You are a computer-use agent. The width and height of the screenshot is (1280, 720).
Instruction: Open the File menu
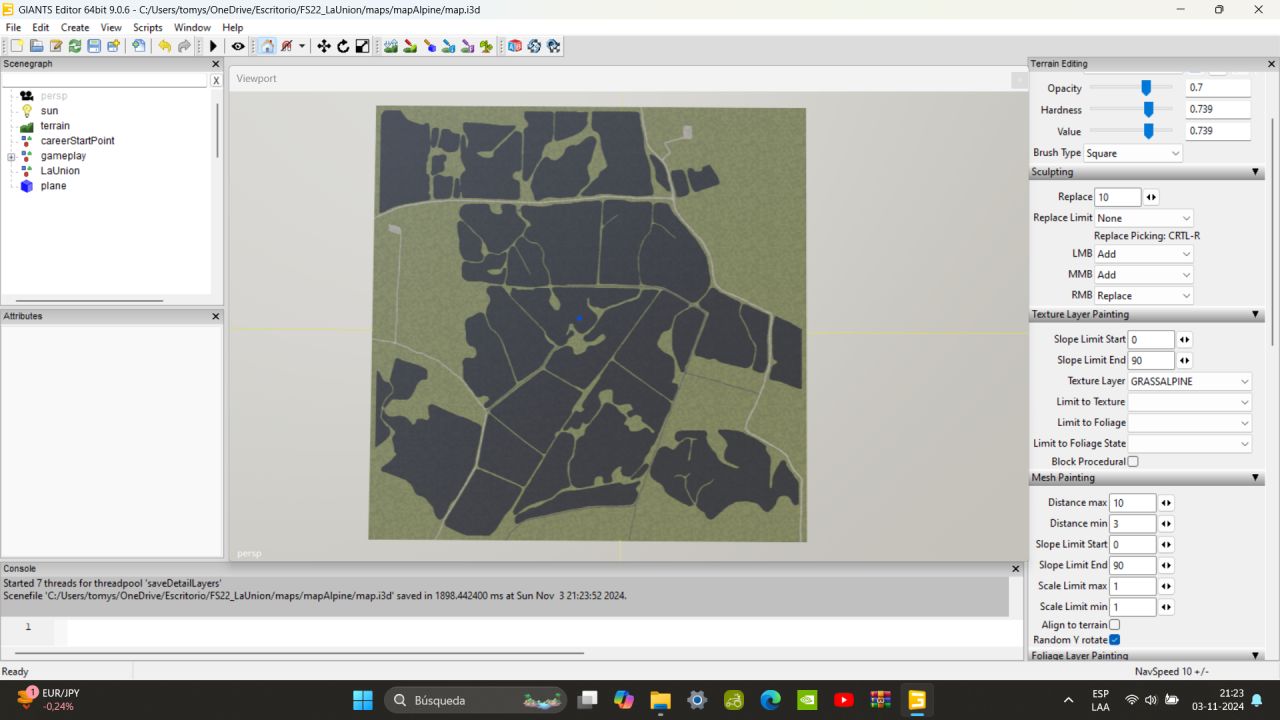click(13, 28)
